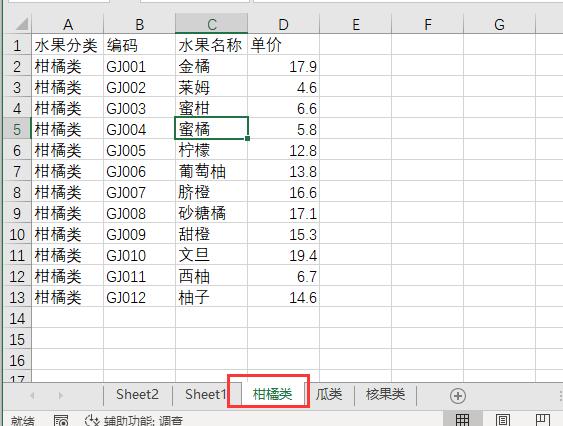
Task: Select cell containing GJ003
Action: [139, 108]
